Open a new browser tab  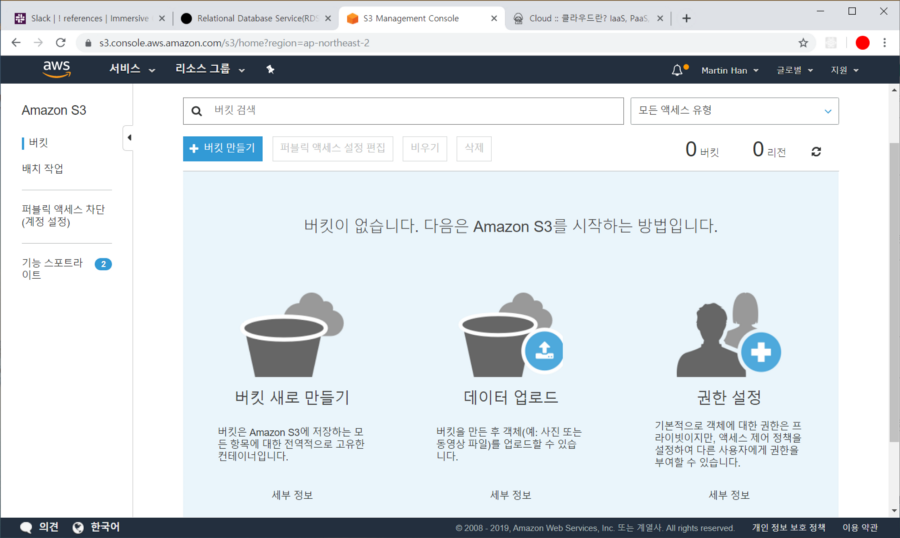[x=686, y=18]
